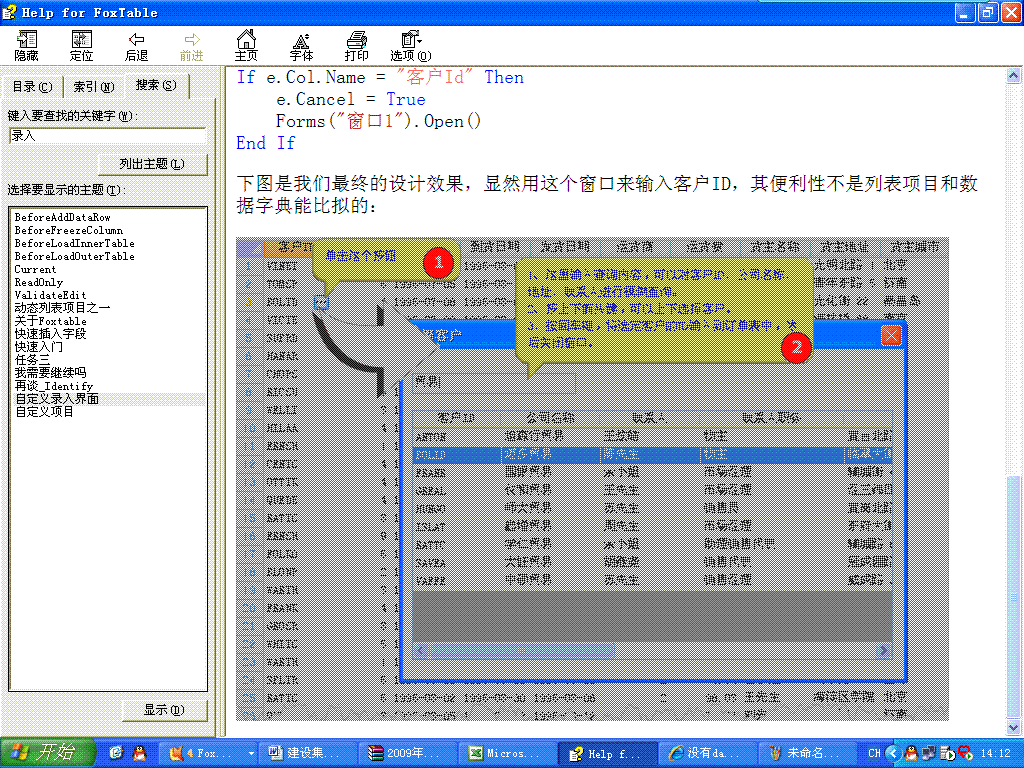Click the content pane scroll-up arrow

click(x=1013, y=75)
